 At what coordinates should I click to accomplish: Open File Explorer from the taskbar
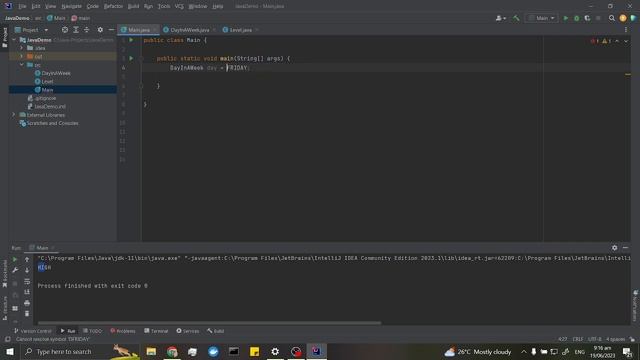coord(151,351)
